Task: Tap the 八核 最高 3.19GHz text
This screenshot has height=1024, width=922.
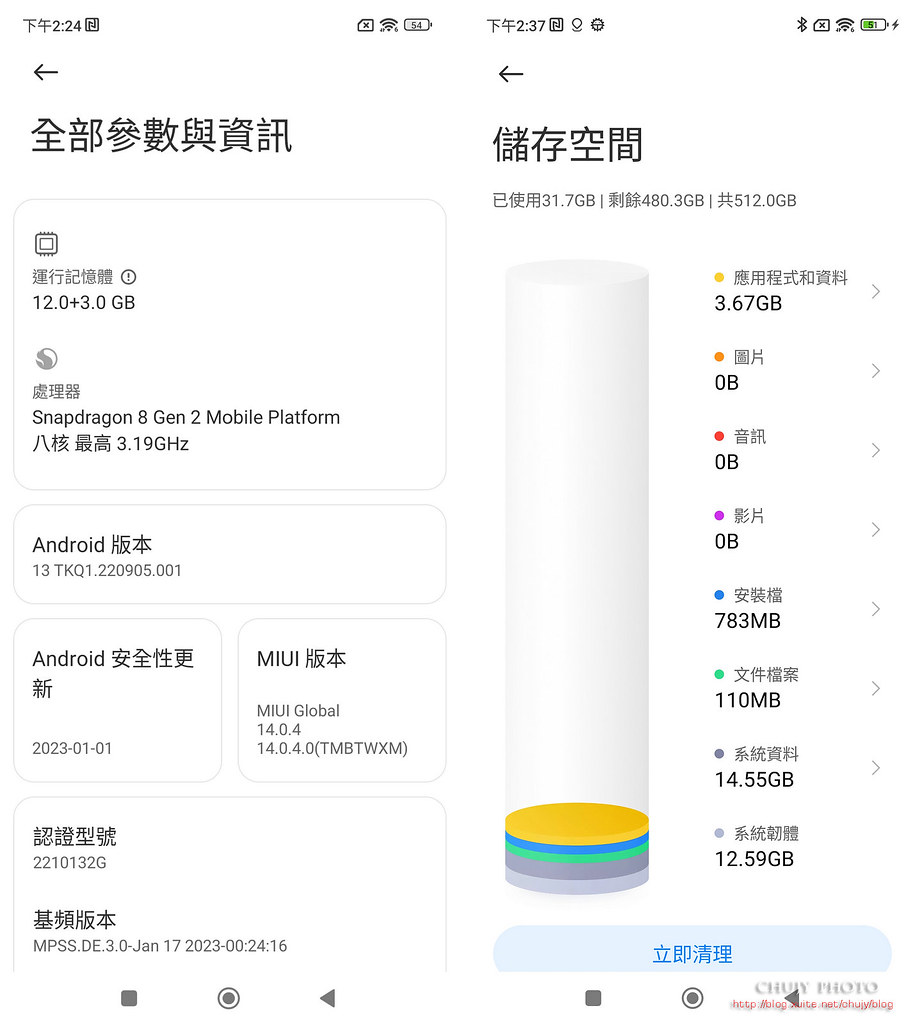Action: pos(110,444)
